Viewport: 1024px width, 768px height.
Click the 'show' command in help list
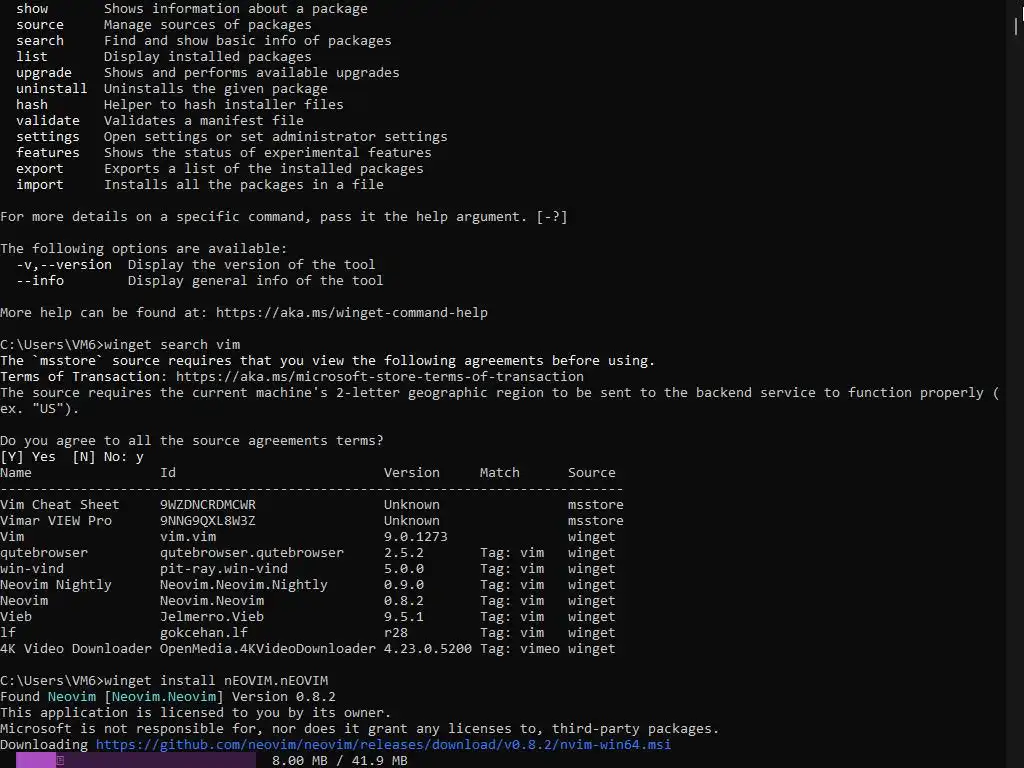[32, 9]
